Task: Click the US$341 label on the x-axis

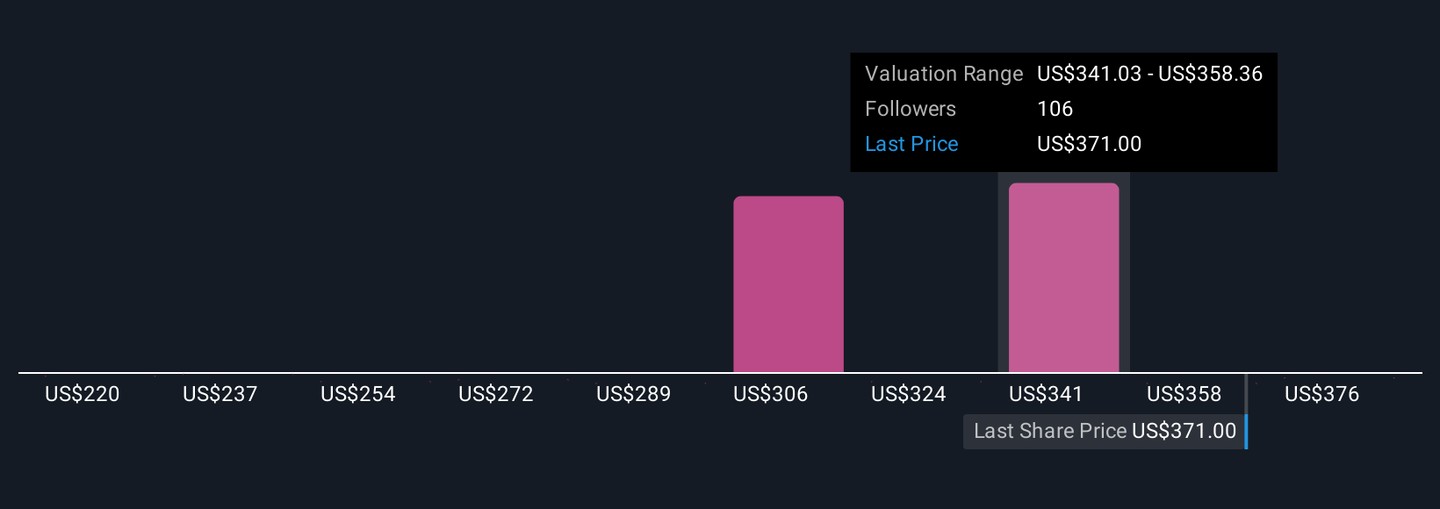Action: tap(1046, 394)
